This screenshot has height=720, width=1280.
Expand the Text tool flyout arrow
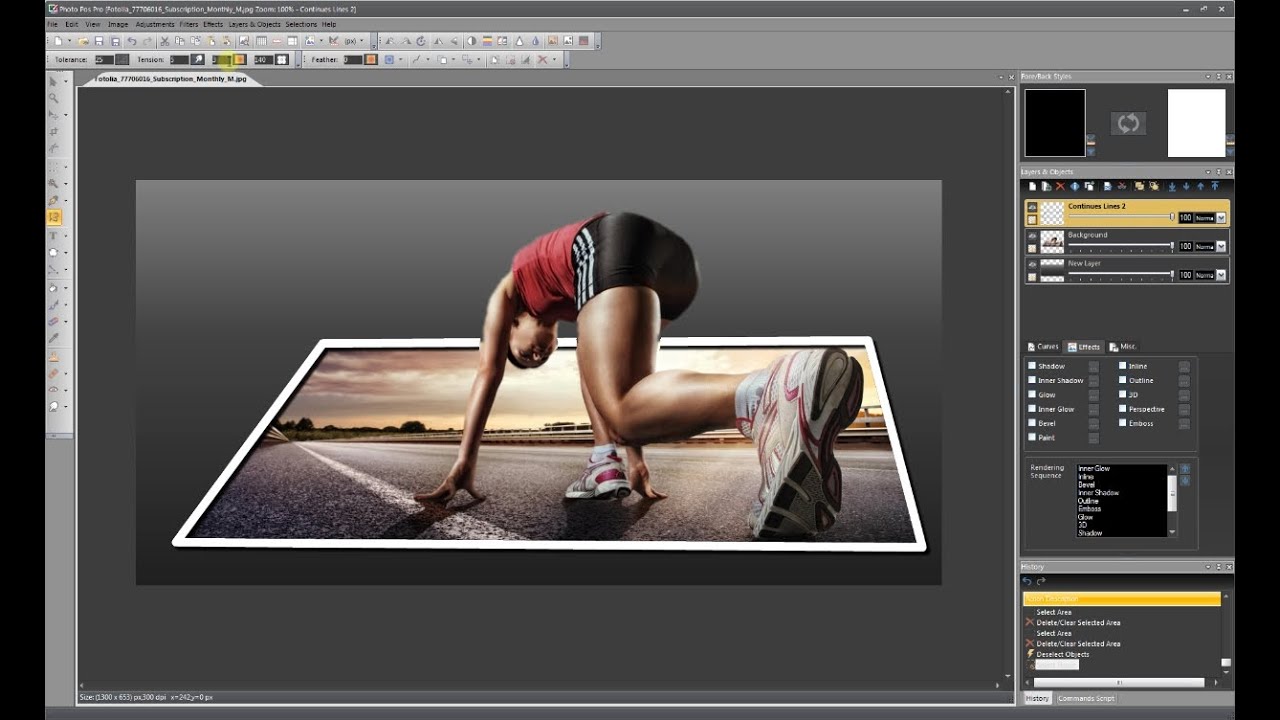click(66, 235)
